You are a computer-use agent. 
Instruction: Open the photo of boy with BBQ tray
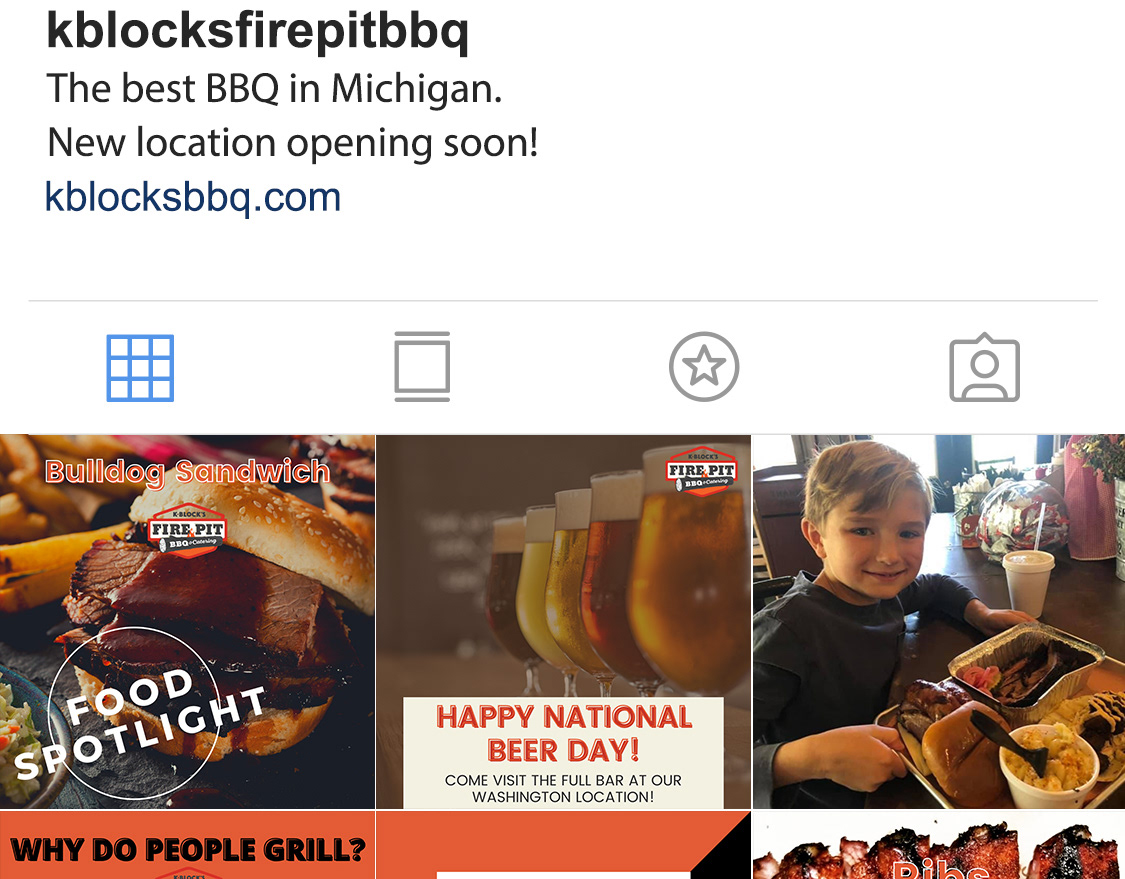(938, 621)
